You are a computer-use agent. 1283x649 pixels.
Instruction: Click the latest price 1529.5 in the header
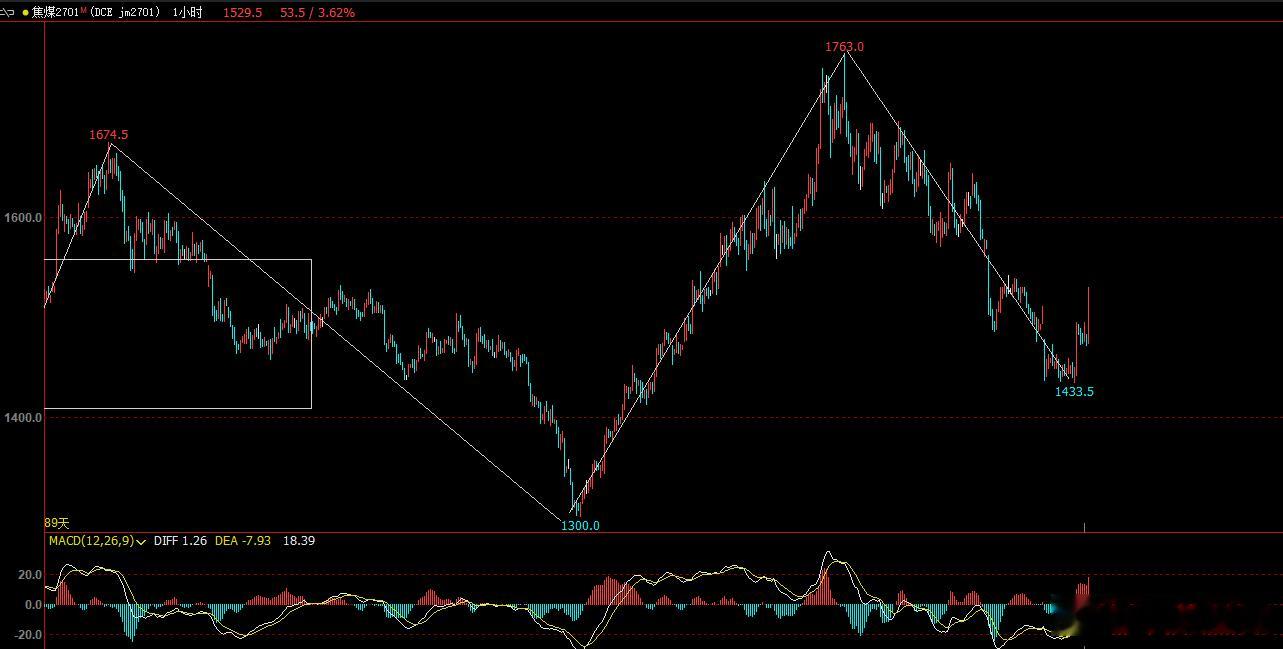243,13
